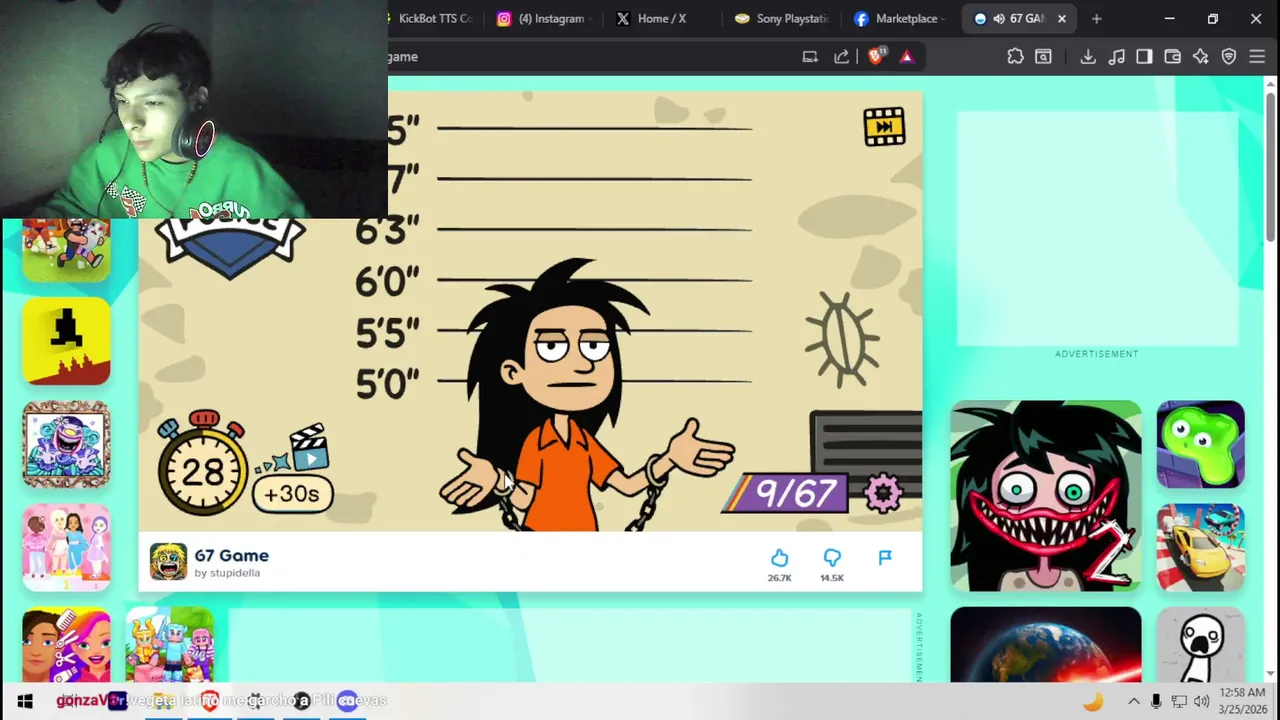Open the extensions puzzle icon
Image resolution: width=1280 pixels, height=720 pixels.
pyautogui.click(x=1015, y=57)
